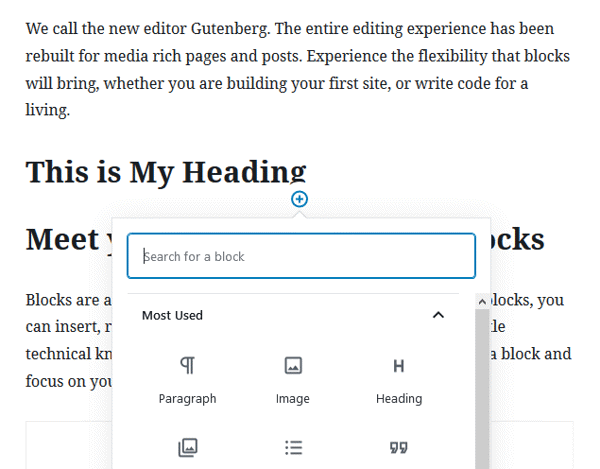Focus the Search for a block field
This screenshot has width=600, height=469.
click(301, 256)
